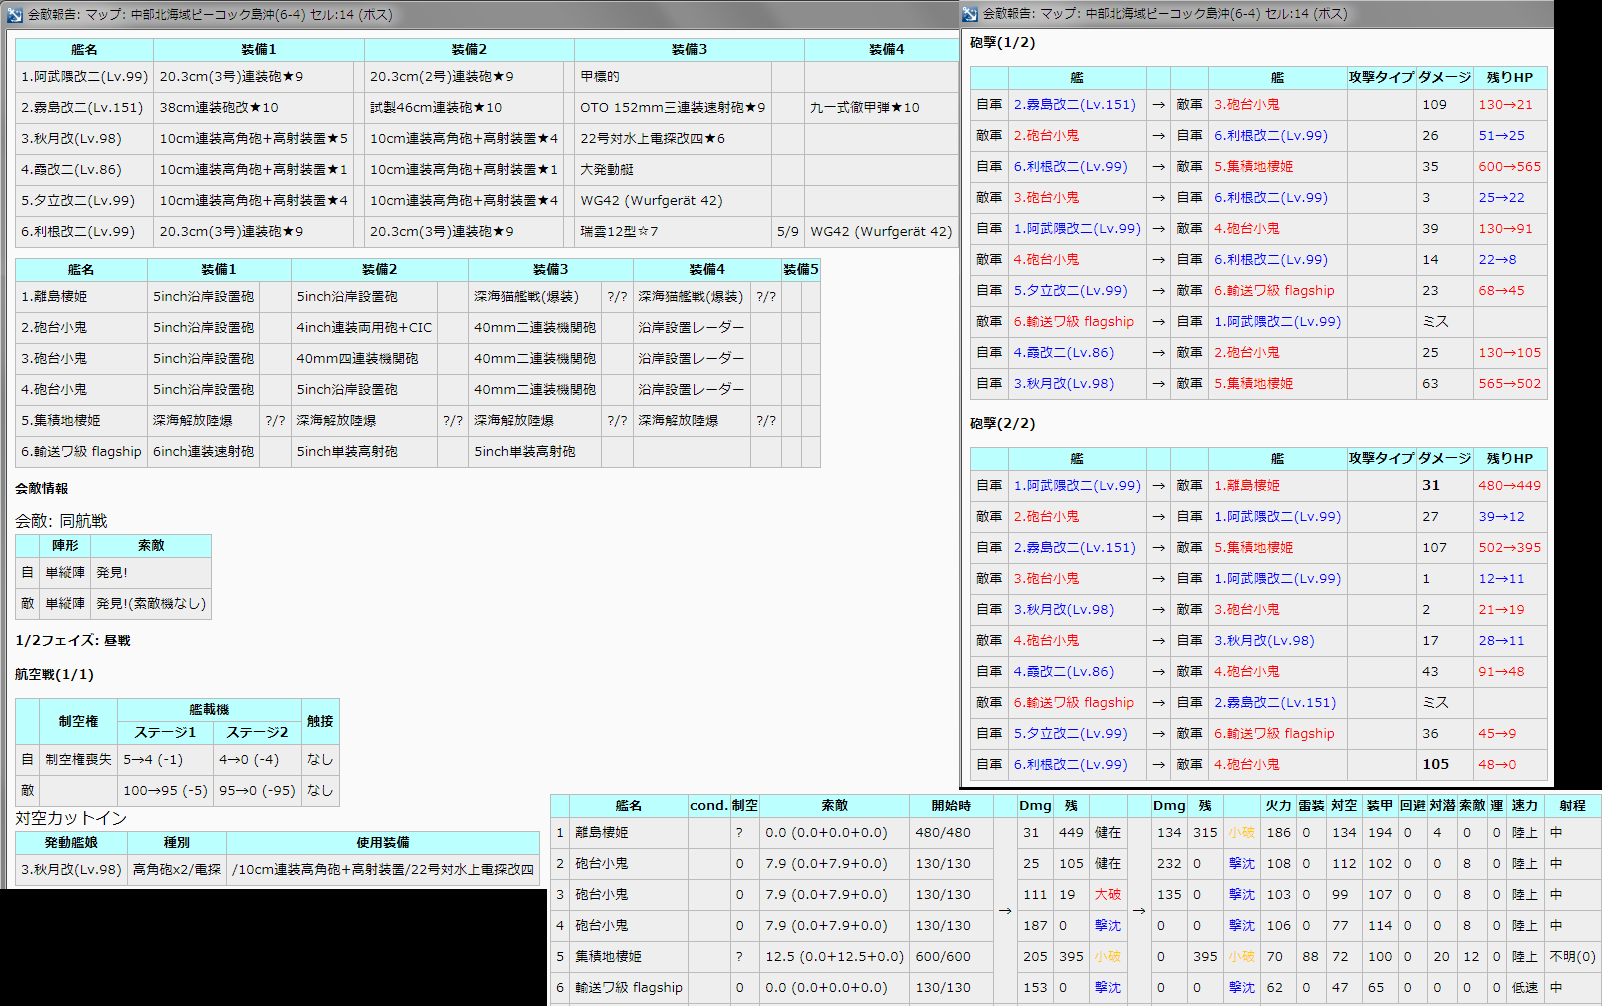
Task: Select the 陣形 column header
Action: coord(65,545)
